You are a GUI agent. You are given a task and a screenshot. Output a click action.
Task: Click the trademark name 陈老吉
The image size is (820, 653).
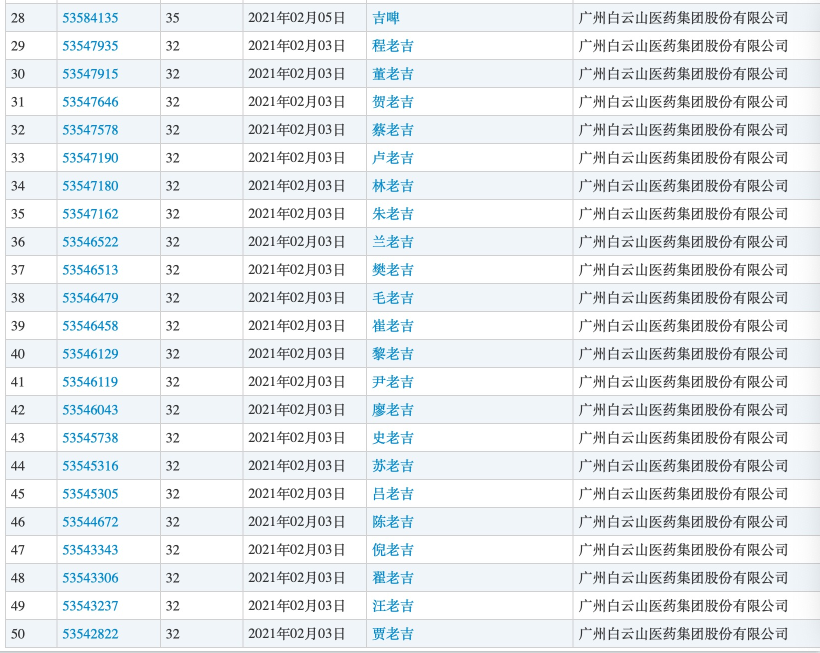[393, 522]
